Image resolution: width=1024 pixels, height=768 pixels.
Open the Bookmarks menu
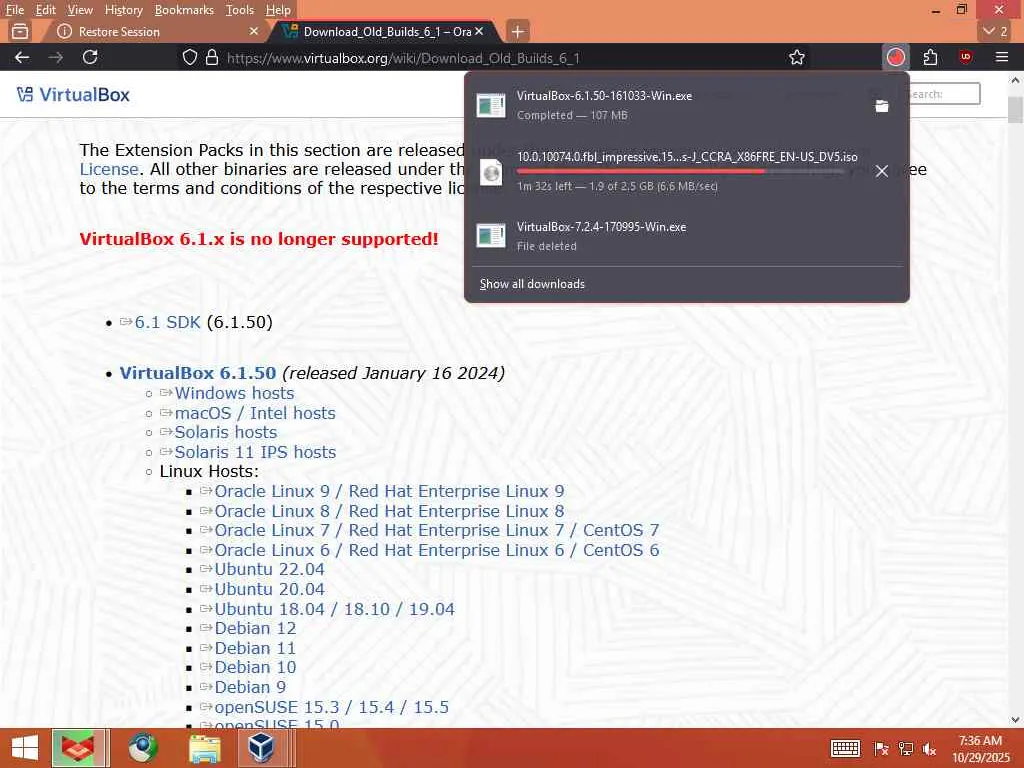tap(184, 10)
